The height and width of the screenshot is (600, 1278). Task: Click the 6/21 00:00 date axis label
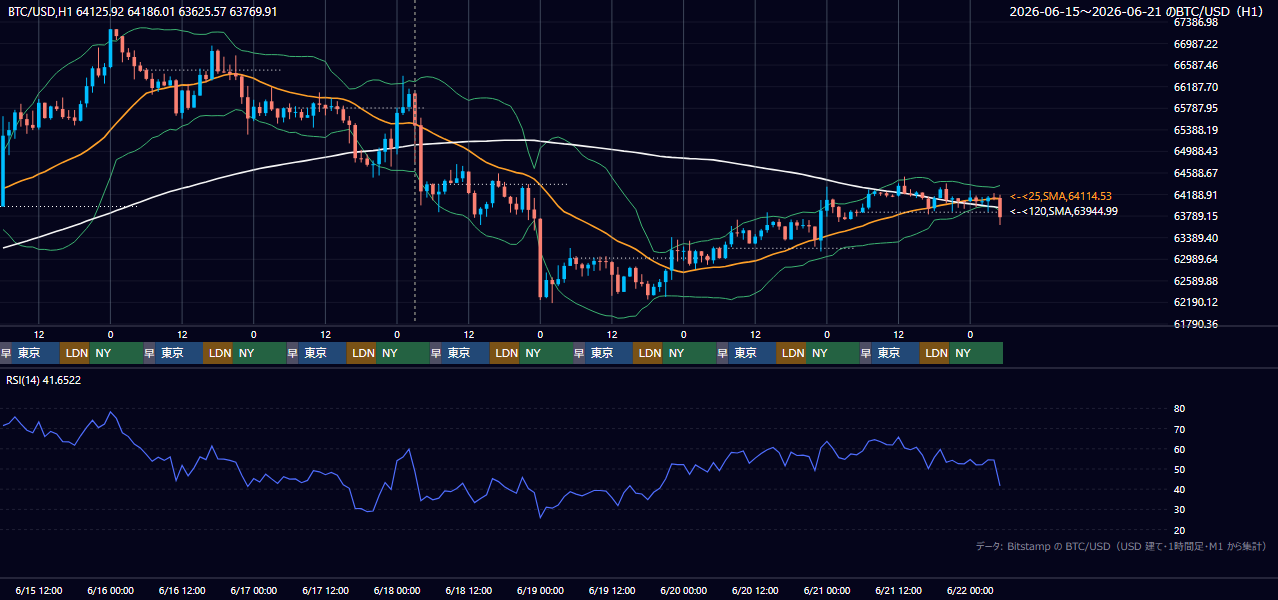click(827, 590)
